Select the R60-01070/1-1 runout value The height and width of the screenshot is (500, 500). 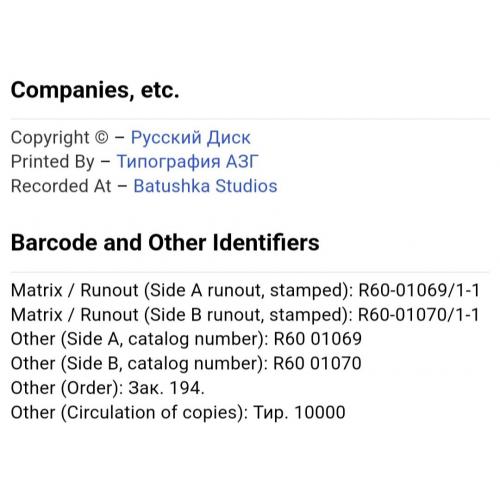pyautogui.click(x=419, y=315)
